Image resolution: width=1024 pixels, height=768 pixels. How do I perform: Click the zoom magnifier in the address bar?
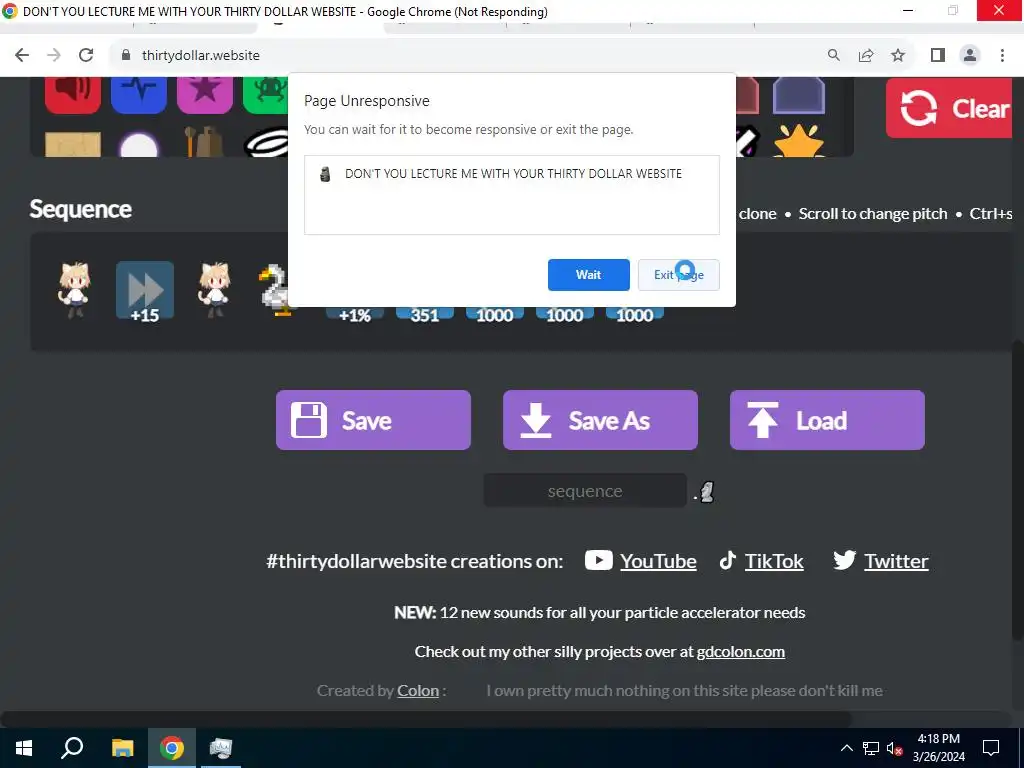(x=834, y=56)
